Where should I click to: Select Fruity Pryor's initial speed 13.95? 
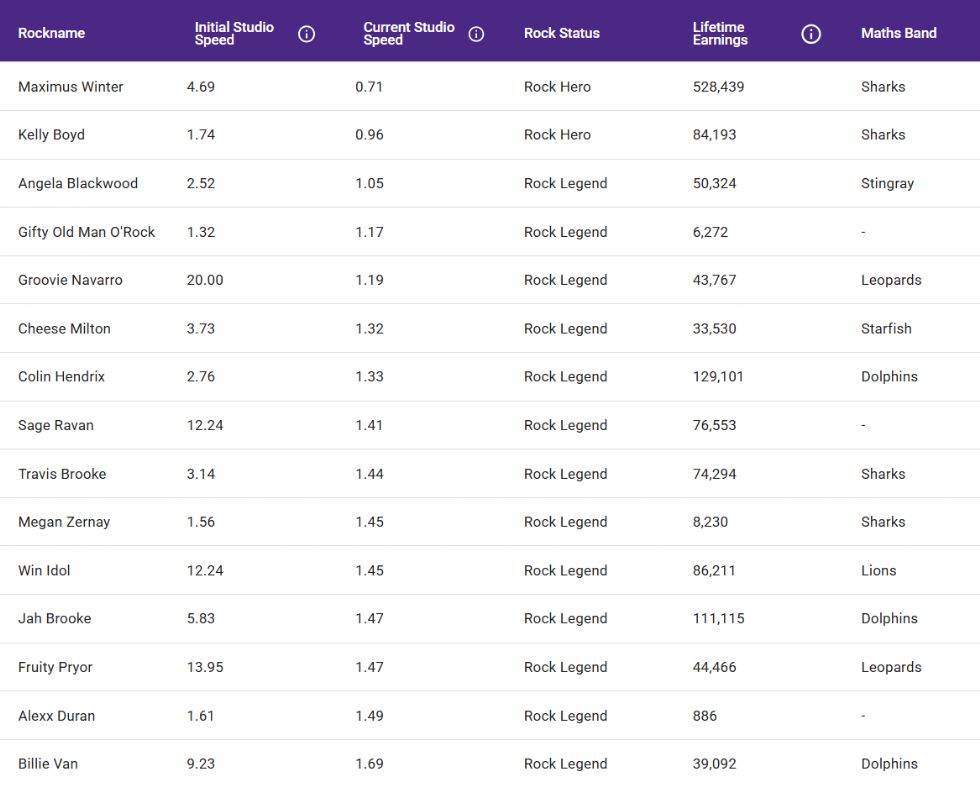[x=205, y=667]
